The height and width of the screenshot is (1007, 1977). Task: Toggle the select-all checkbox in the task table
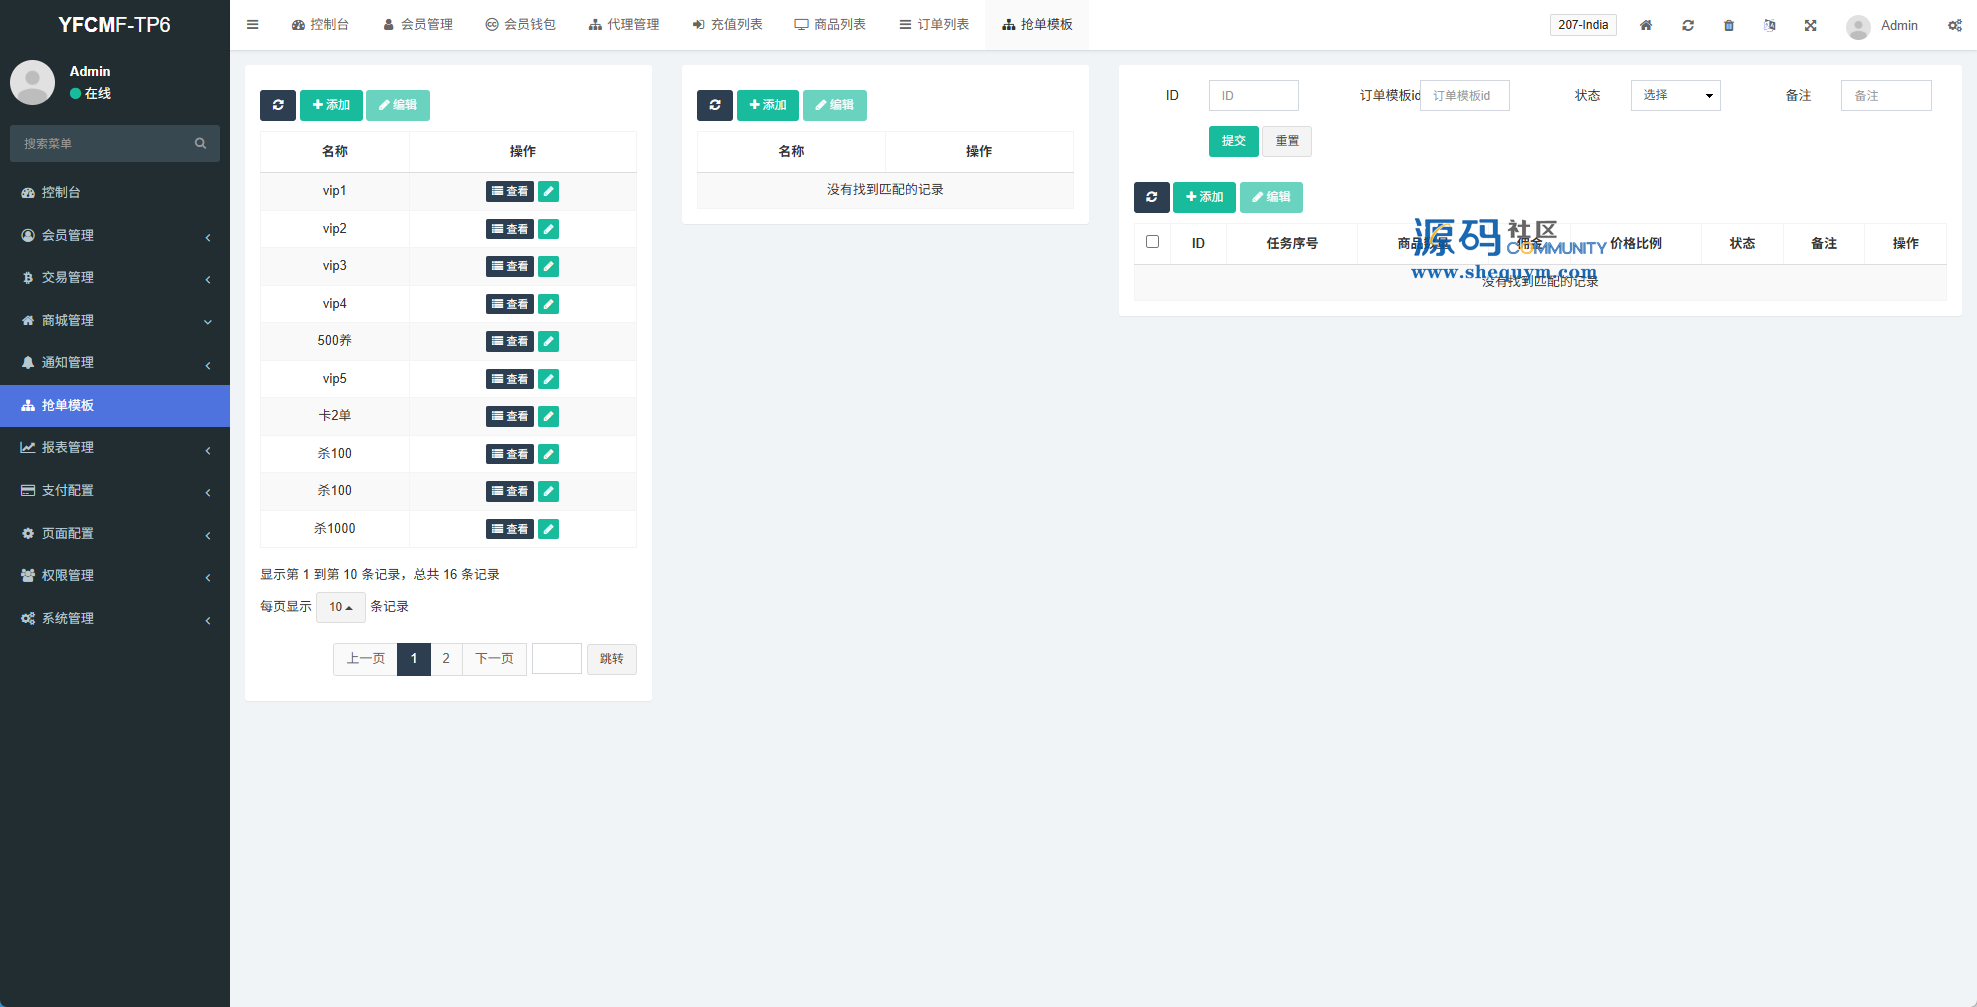coord(1152,242)
